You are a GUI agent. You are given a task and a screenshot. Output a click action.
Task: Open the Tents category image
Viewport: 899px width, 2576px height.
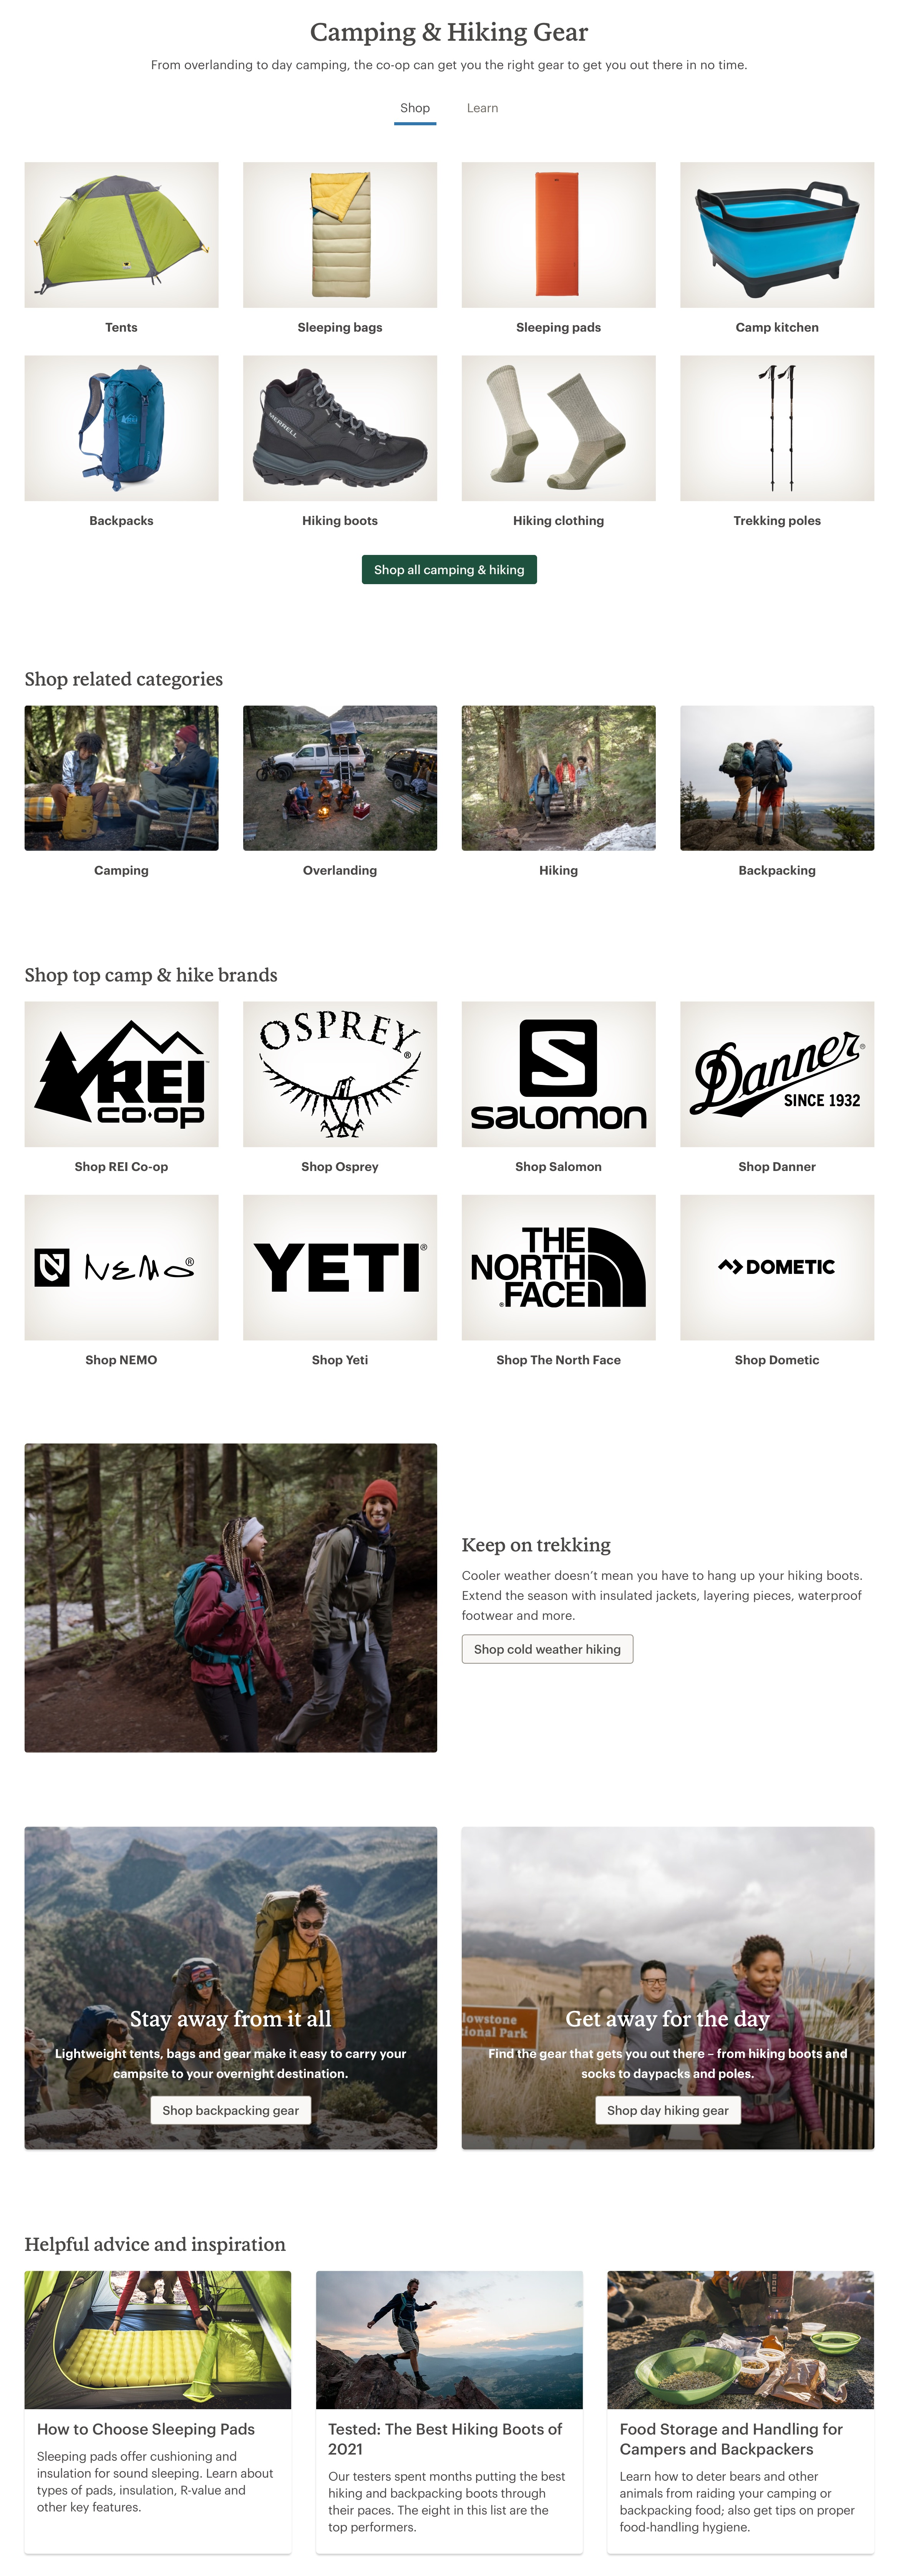(121, 235)
